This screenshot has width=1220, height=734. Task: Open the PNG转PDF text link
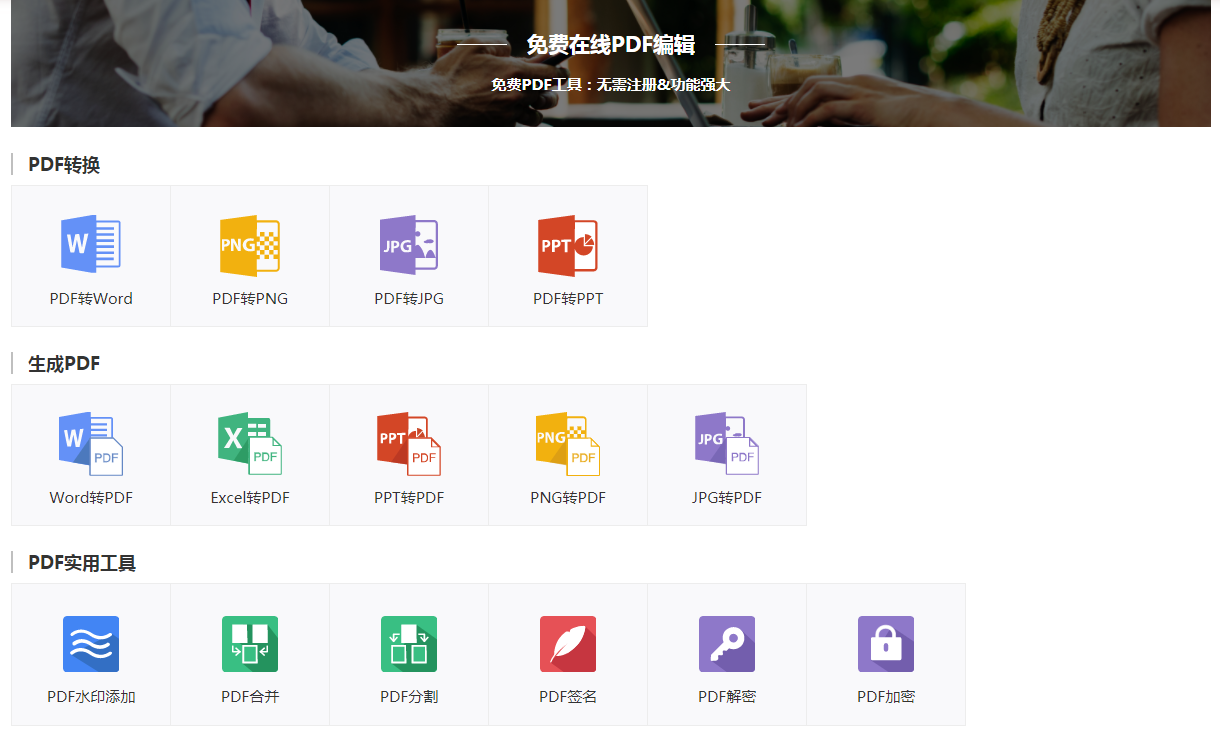click(568, 497)
